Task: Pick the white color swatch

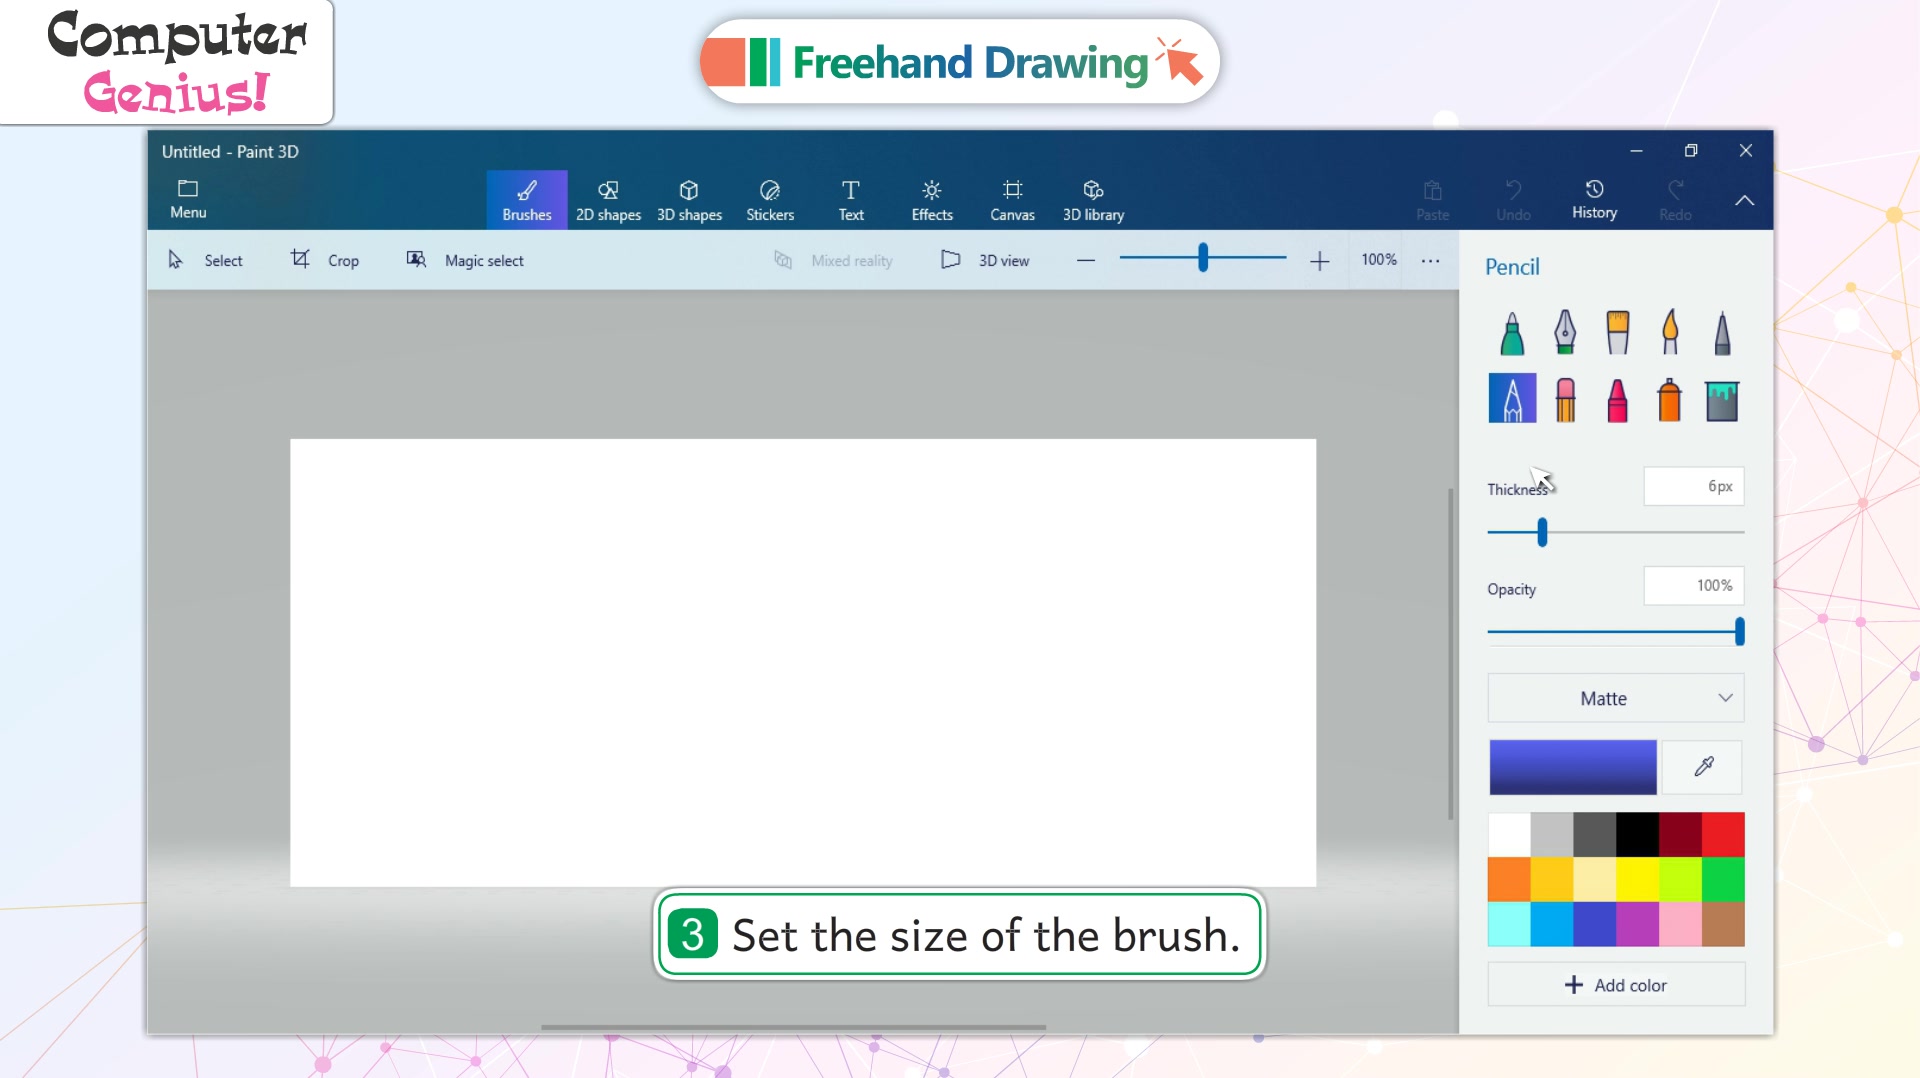Action: coord(1509,834)
